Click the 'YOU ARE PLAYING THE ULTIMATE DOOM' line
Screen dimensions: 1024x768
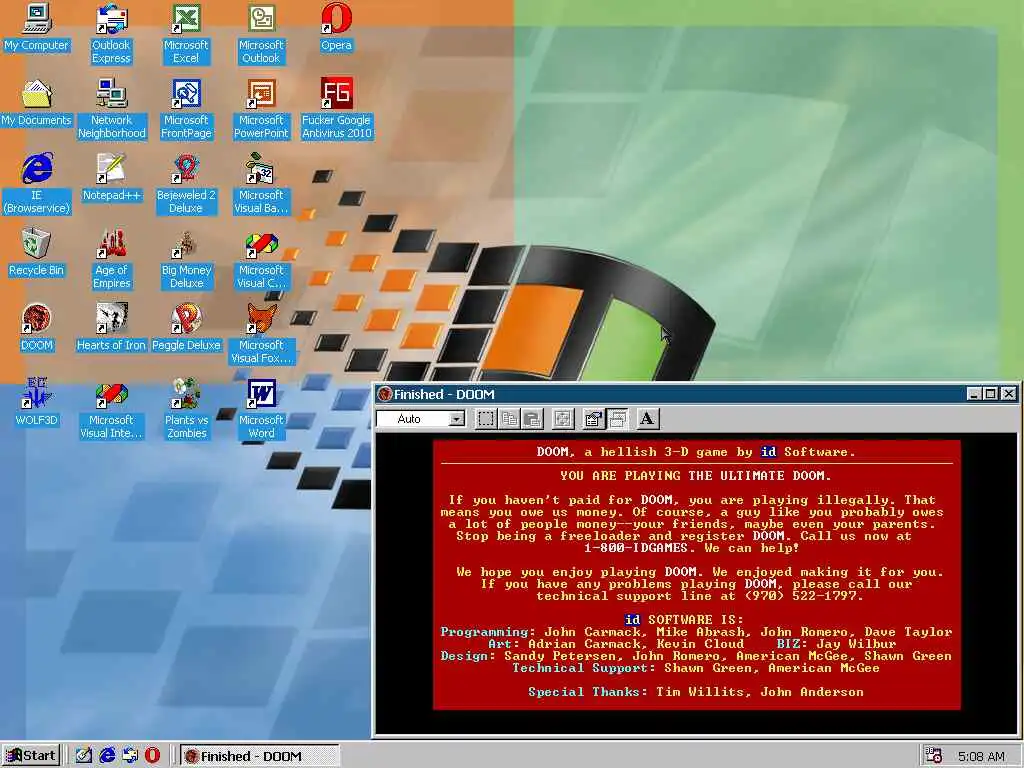(x=696, y=475)
